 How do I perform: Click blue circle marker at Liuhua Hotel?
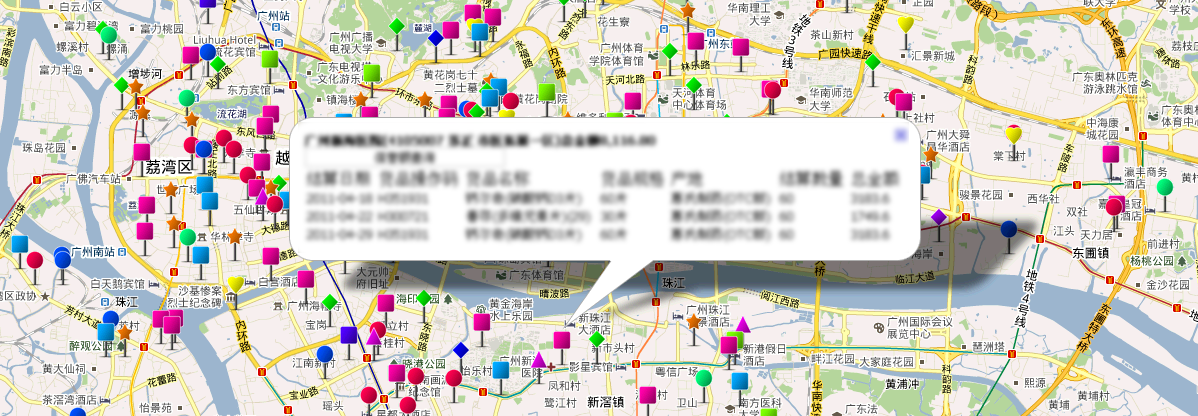tap(208, 52)
